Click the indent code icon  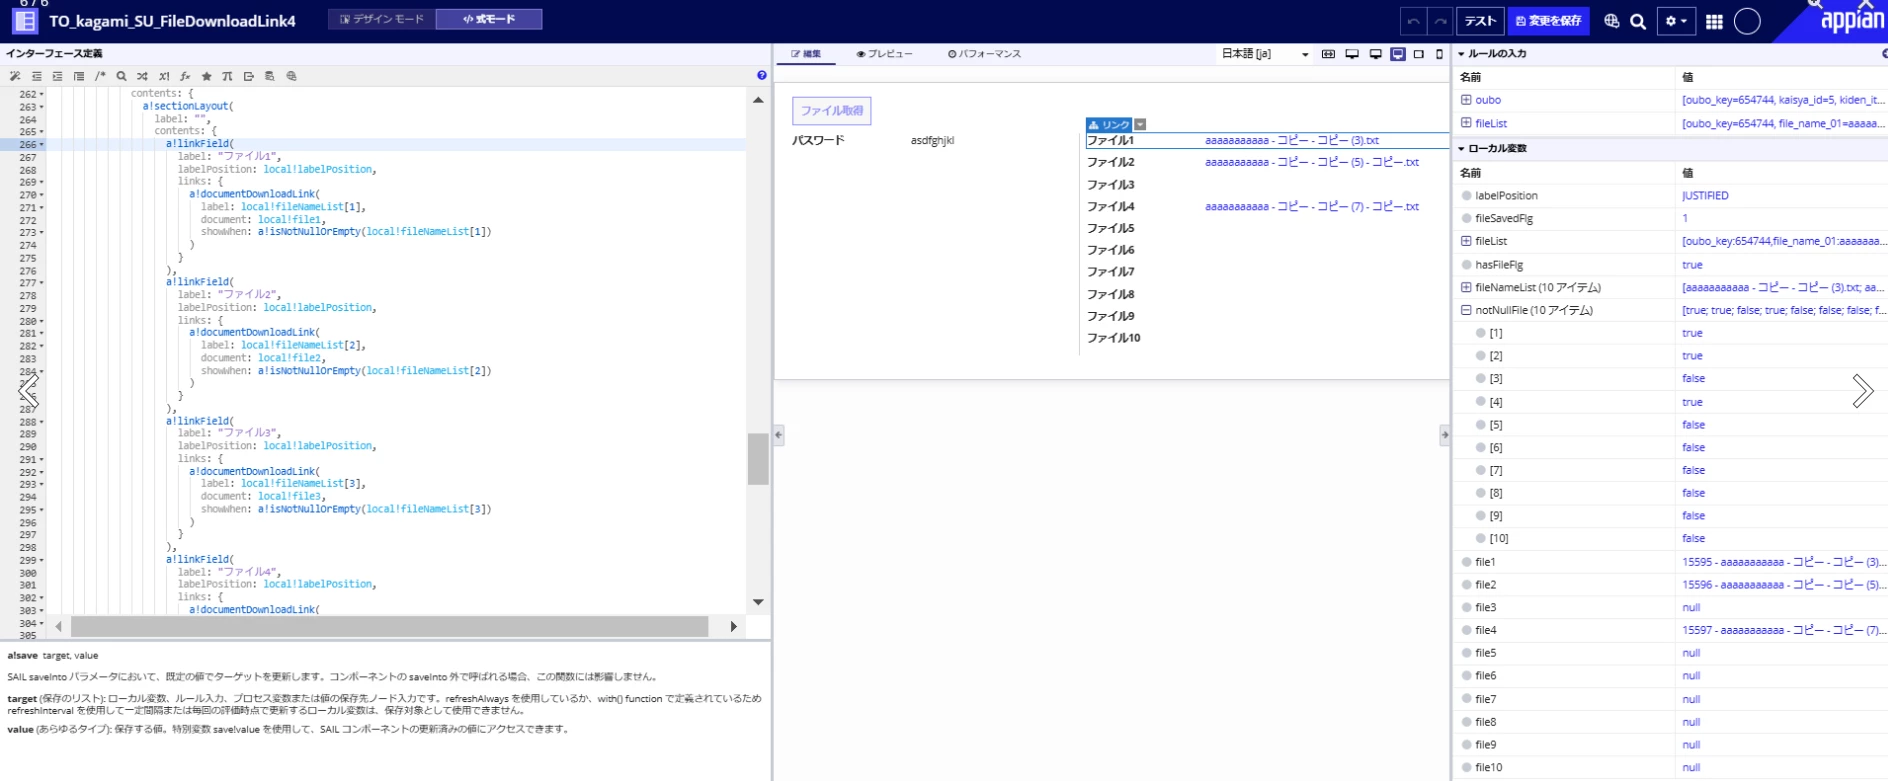coord(57,76)
